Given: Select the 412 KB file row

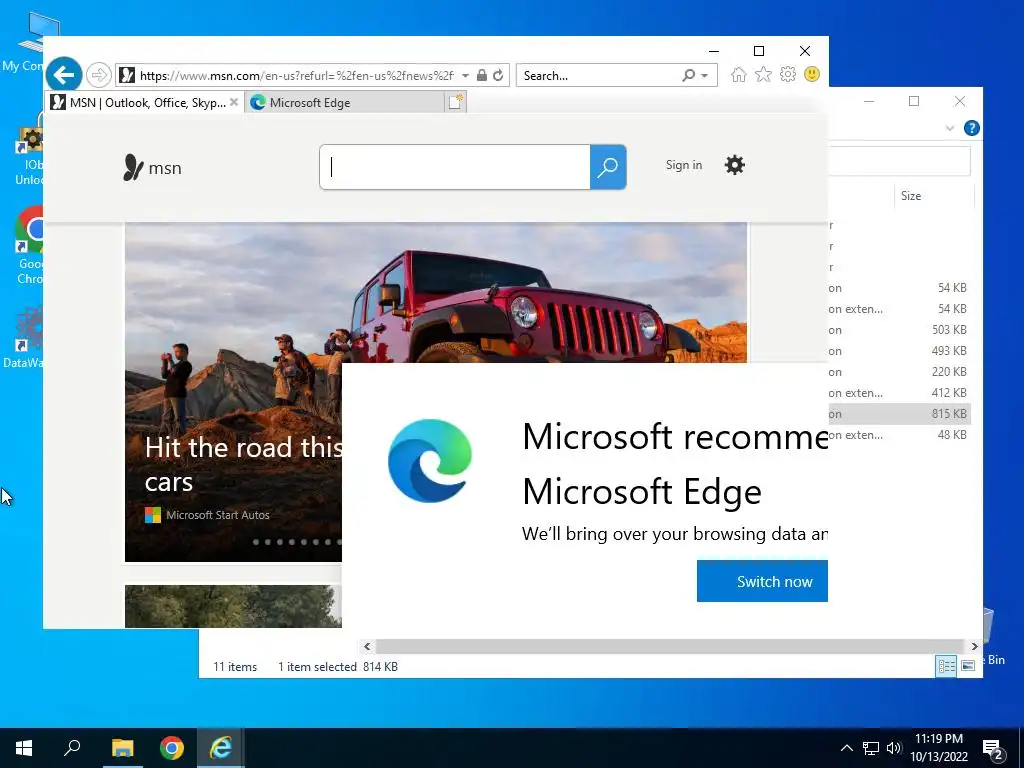Looking at the screenshot, I should coord(899,393).
